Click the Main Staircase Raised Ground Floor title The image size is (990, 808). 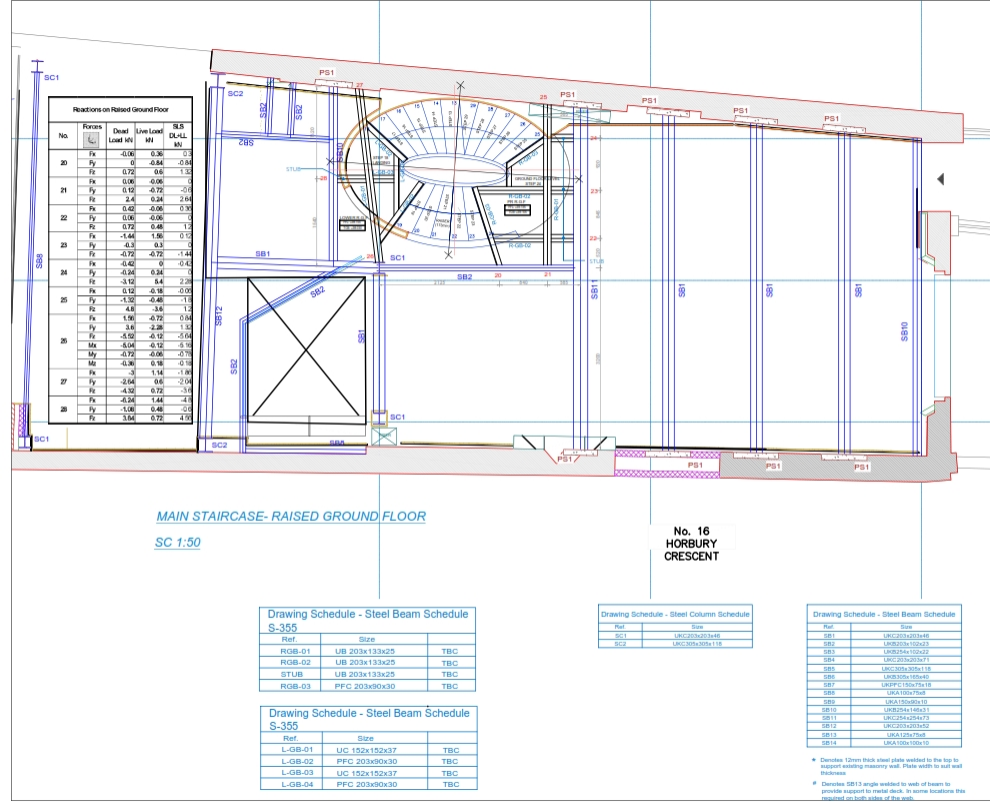pyautogui.click(x=291, y=517)
